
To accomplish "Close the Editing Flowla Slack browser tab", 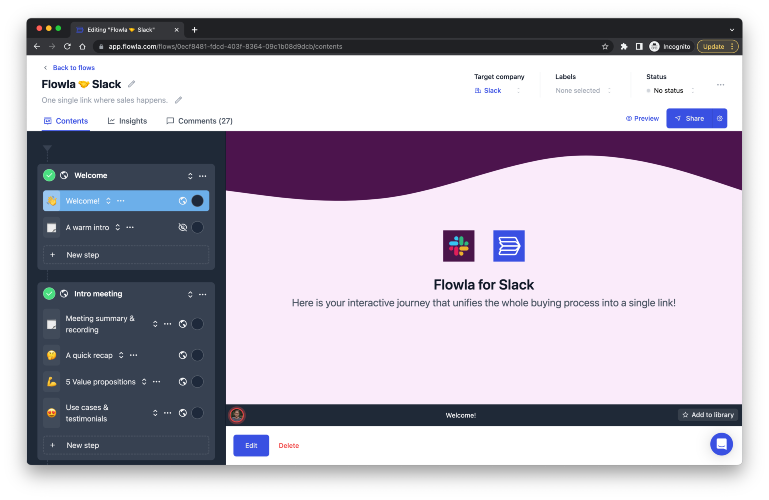I will (x=177, y=30).
